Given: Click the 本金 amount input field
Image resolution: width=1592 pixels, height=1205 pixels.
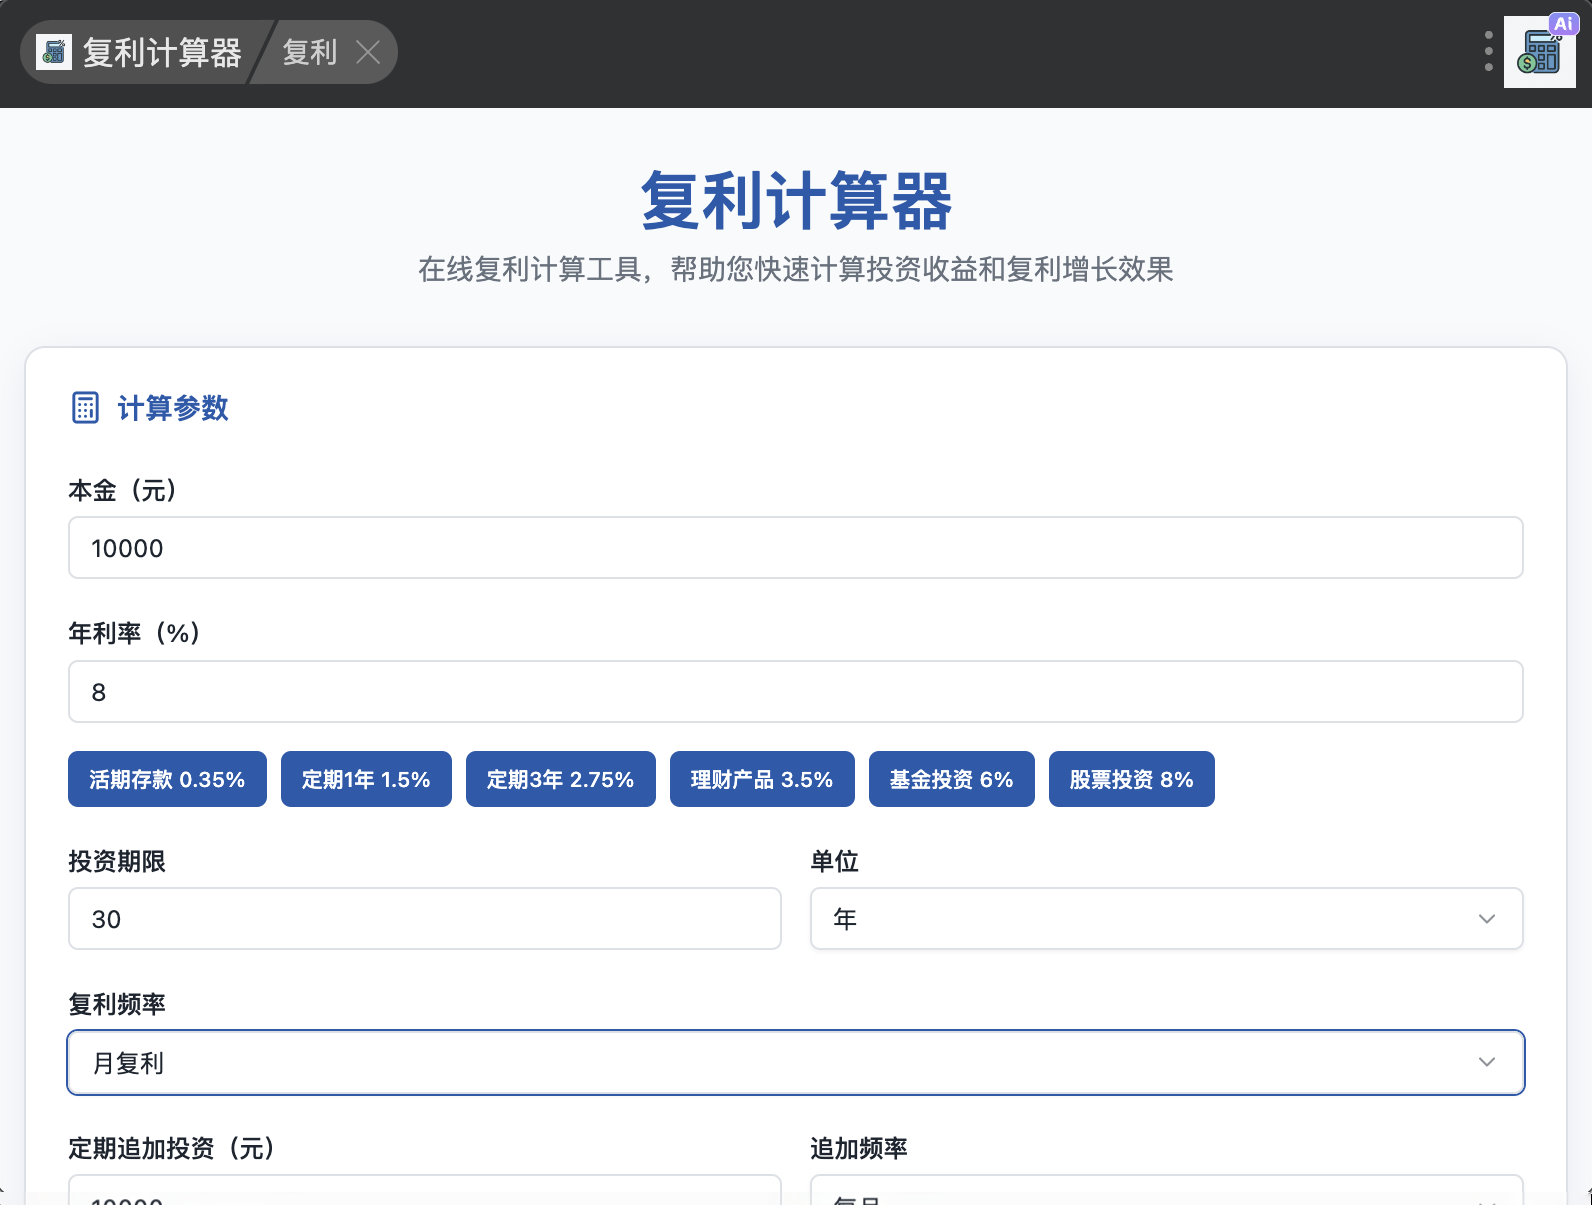Looking at the screenshot, I should click(795, 548).
